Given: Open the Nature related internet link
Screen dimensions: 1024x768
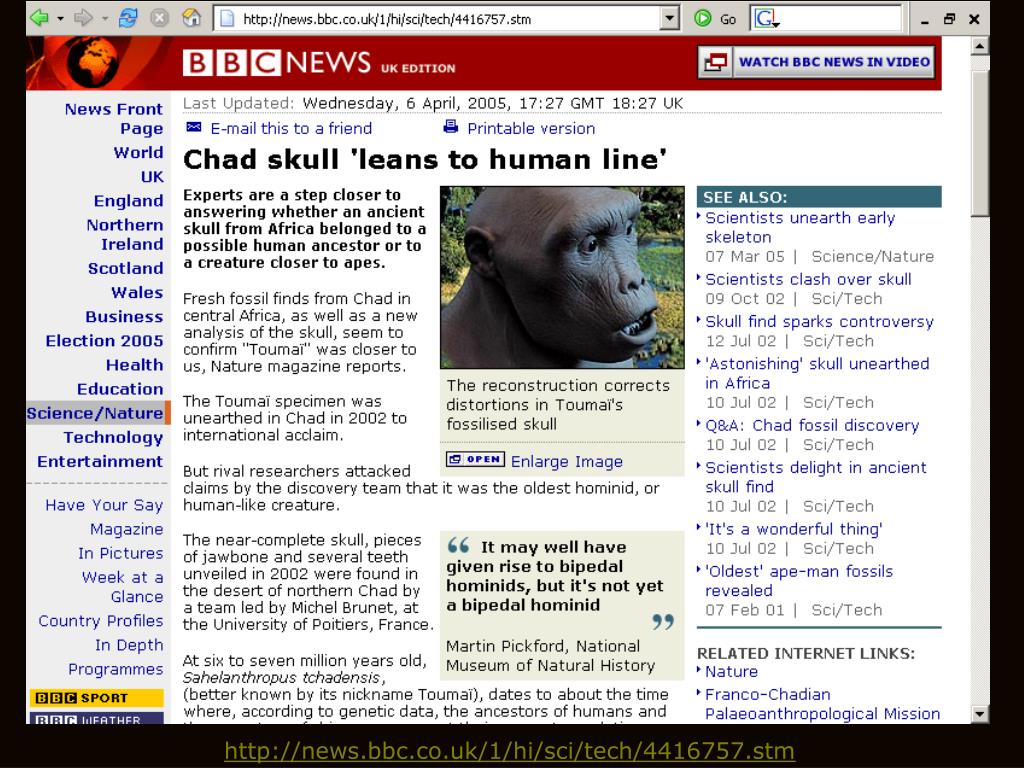Looking at the screenshot, I should 731,672.
